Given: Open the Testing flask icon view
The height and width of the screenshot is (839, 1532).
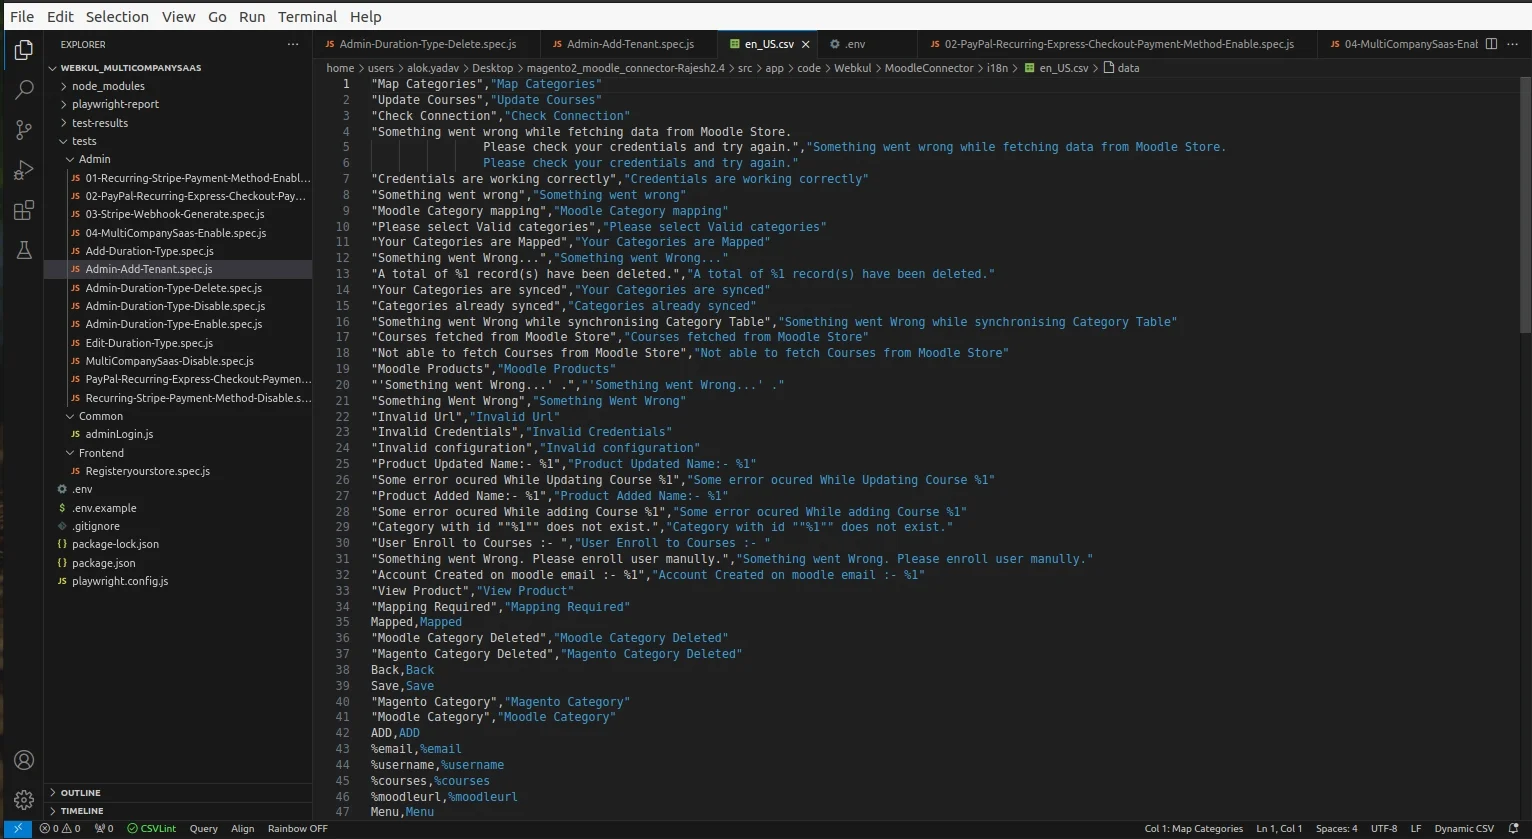Looking at the screenshot, I should pyautogui.click(x=24, y=251).
